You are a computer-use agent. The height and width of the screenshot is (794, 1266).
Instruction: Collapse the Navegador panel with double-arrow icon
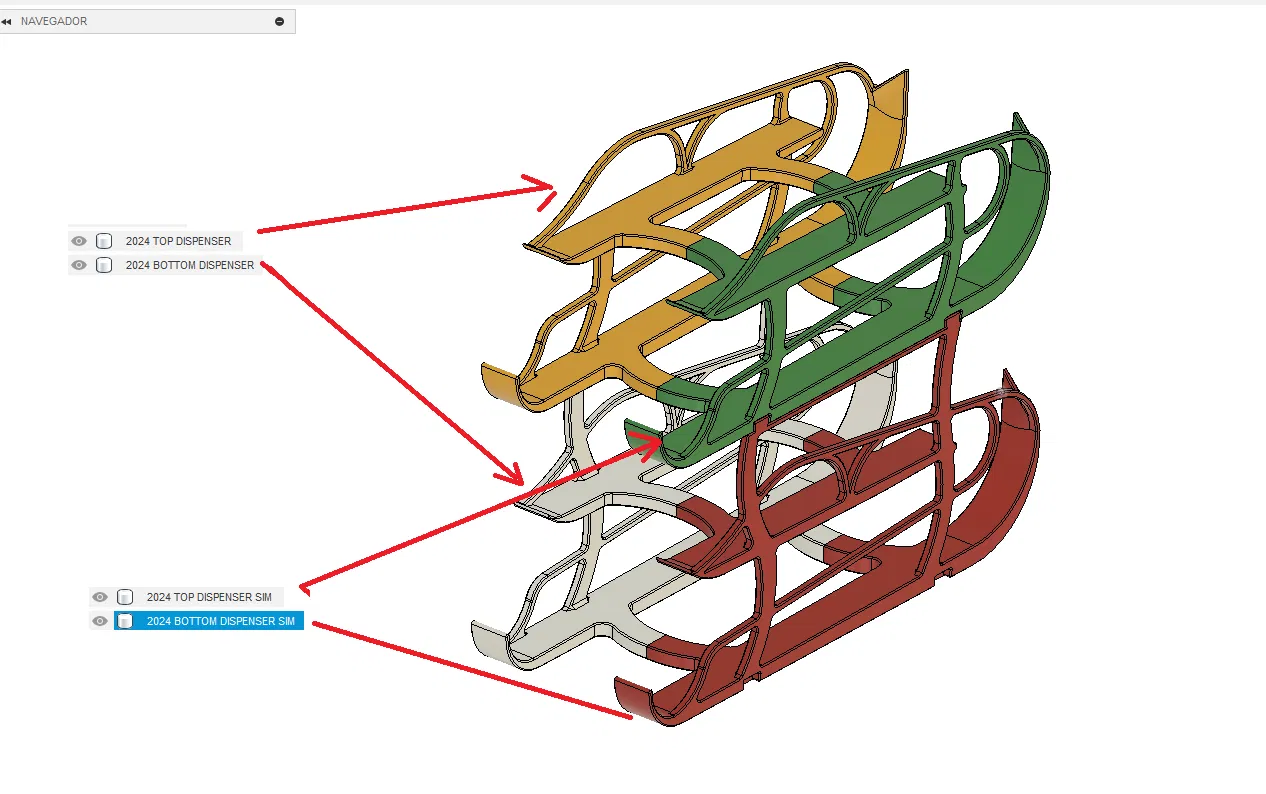pos(7,21)
